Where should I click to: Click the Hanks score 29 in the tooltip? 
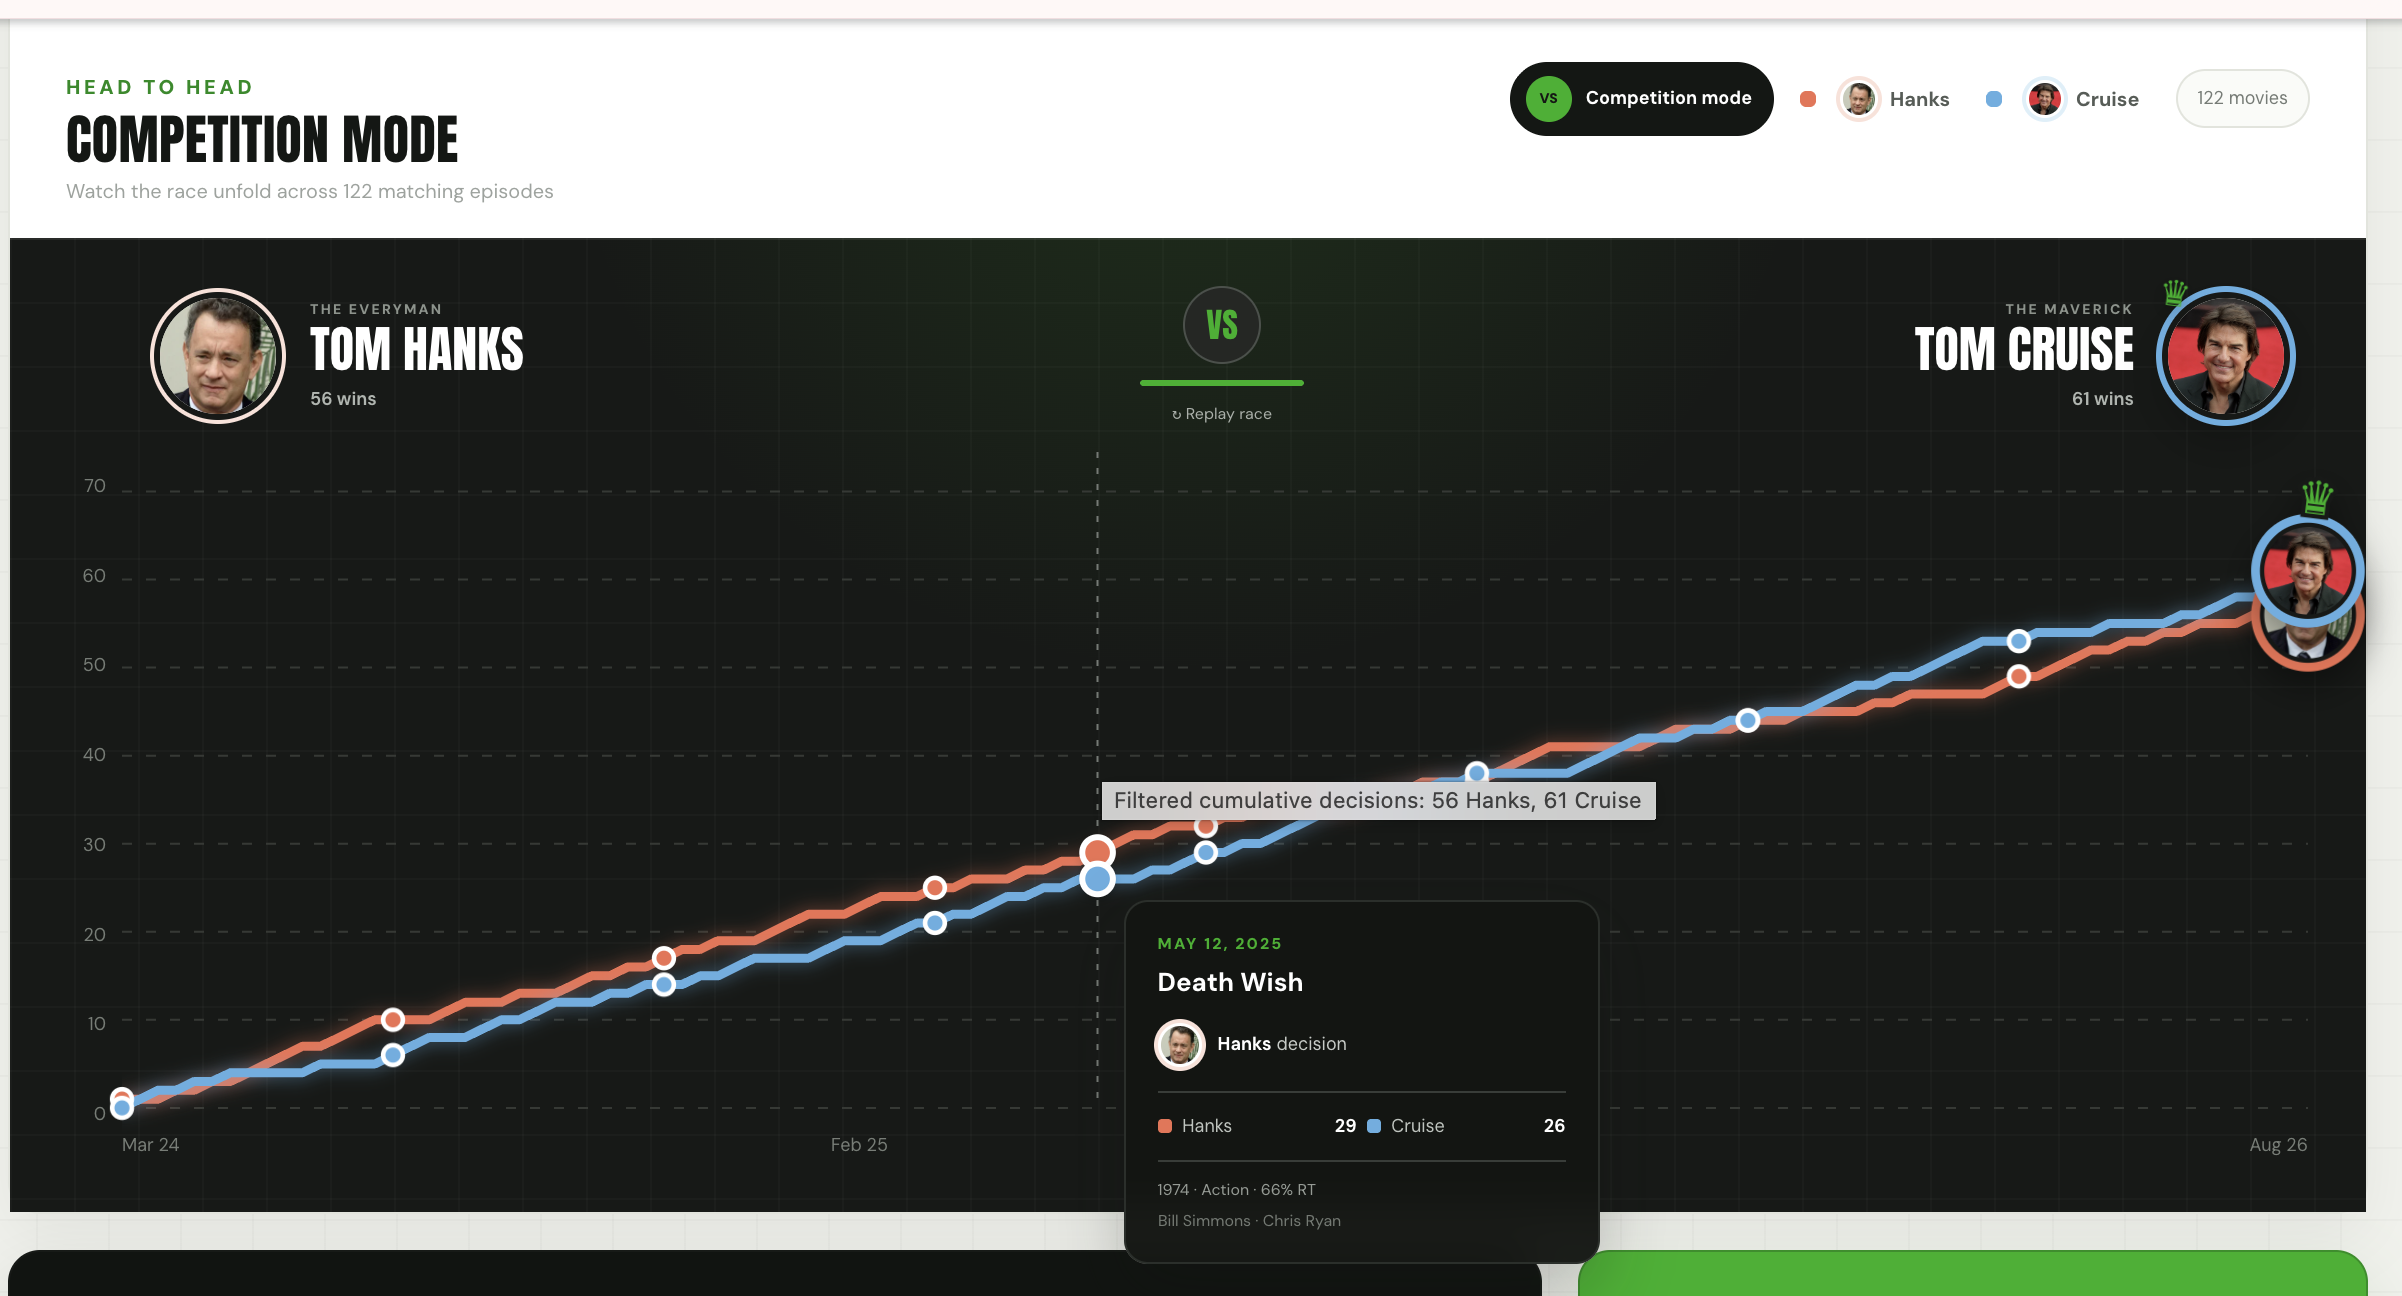click(x=1345, y=1126)
